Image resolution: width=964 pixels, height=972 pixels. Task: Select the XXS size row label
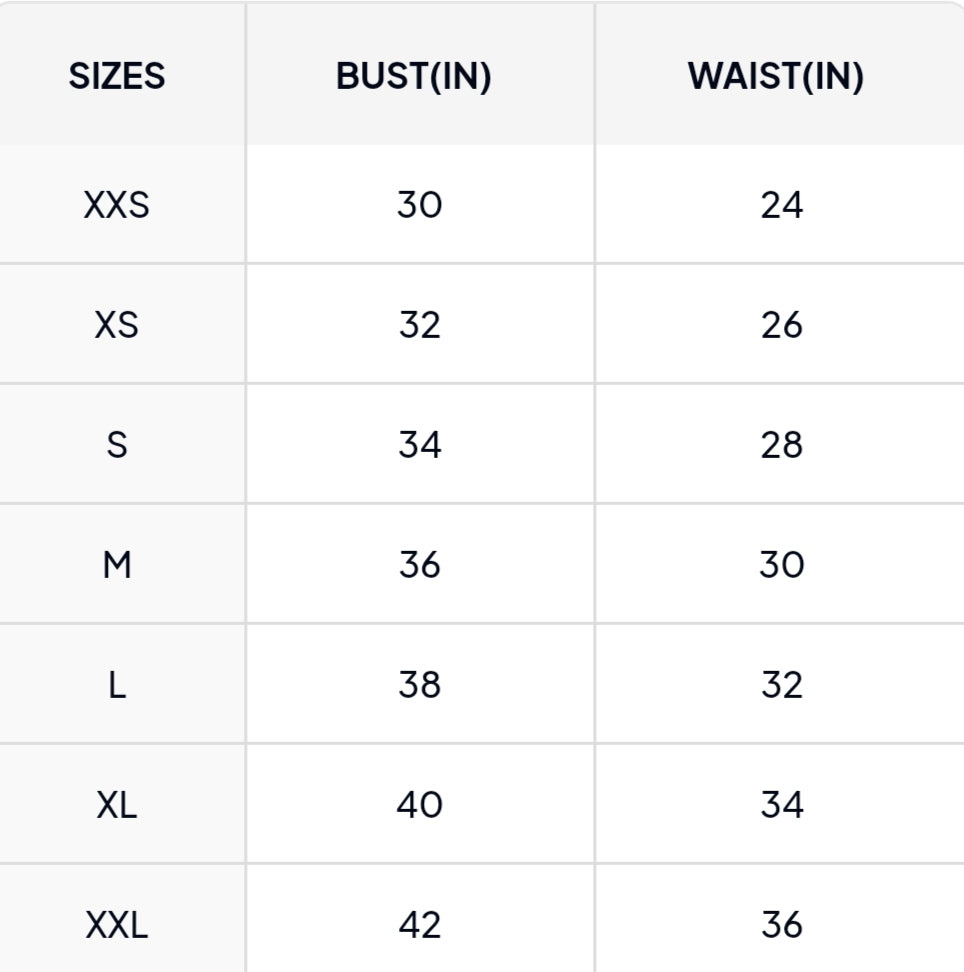tap(117, 205)
